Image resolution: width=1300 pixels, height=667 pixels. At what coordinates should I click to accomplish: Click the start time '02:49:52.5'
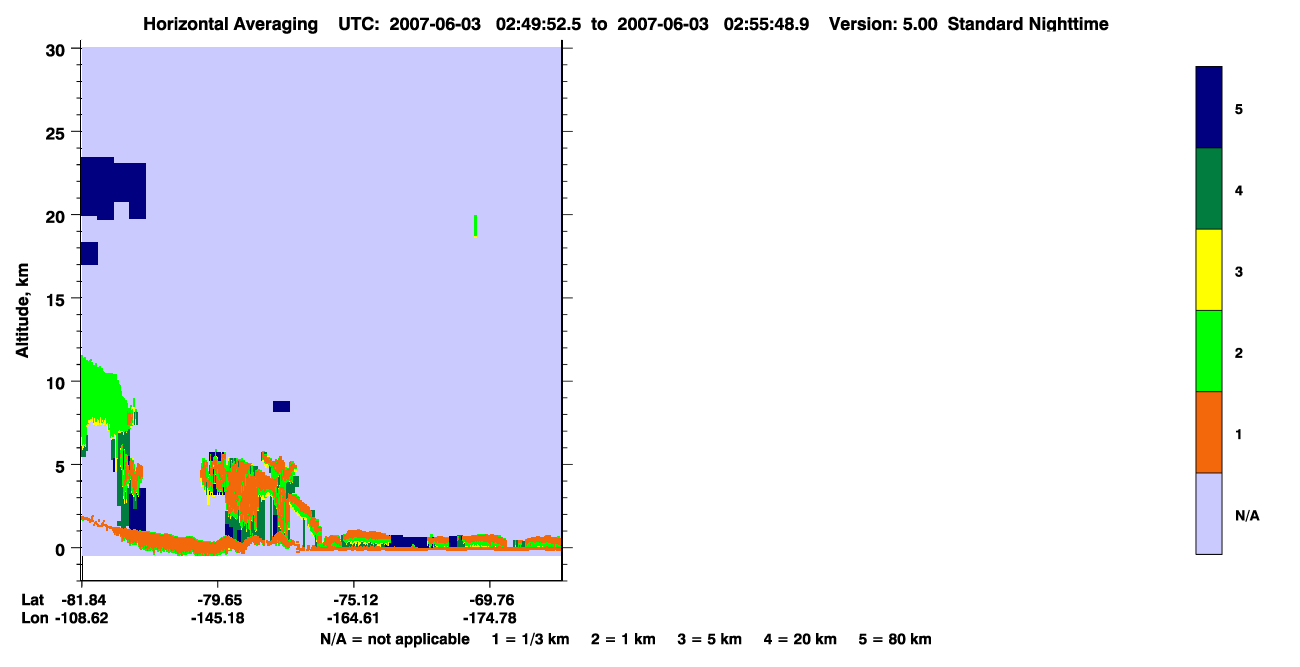[541, 24]
